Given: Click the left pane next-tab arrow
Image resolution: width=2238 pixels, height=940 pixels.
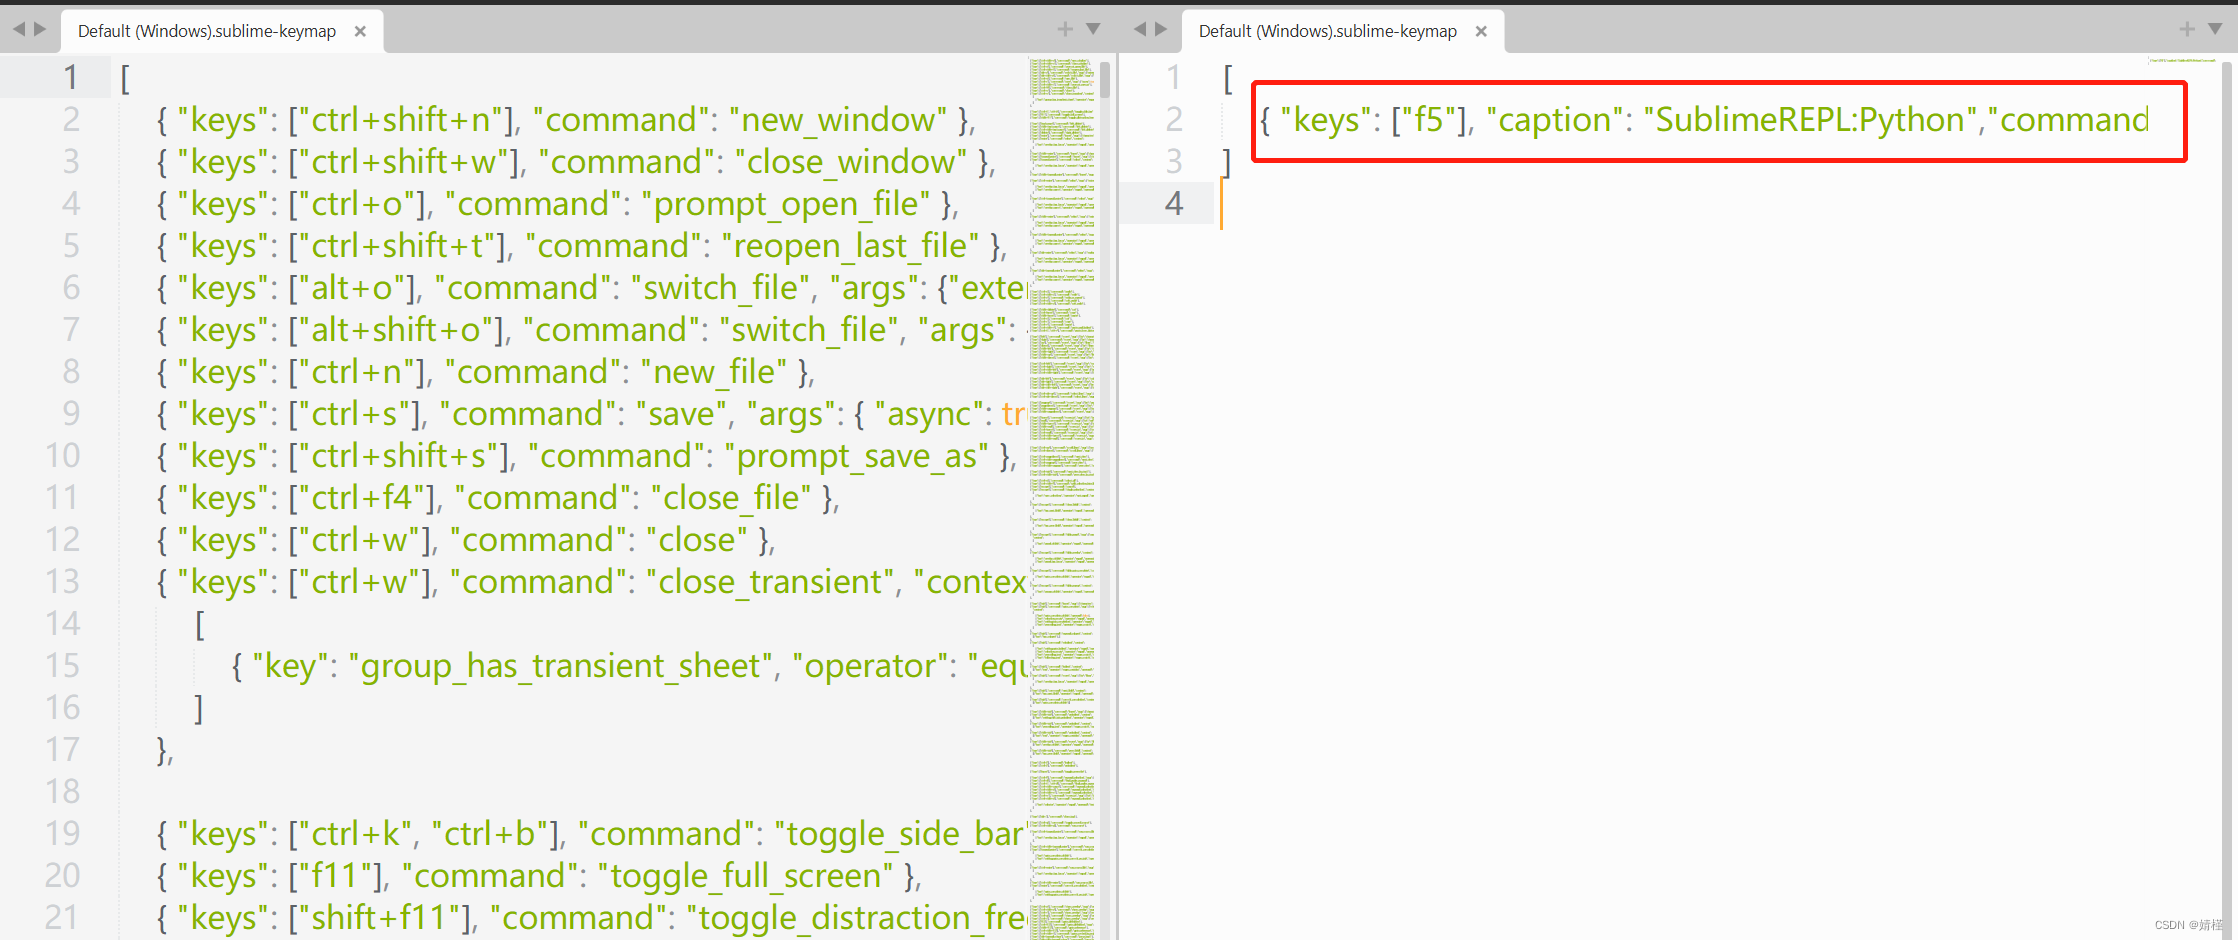Looking at the screenshot, I should coord(40,30).
